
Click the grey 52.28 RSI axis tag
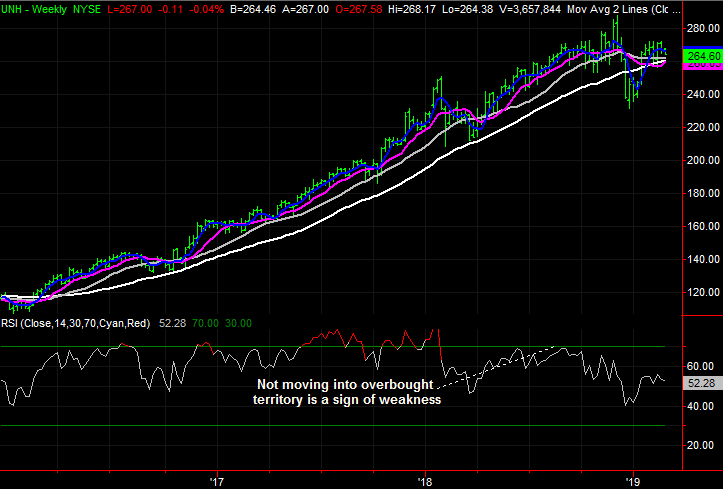703,383
